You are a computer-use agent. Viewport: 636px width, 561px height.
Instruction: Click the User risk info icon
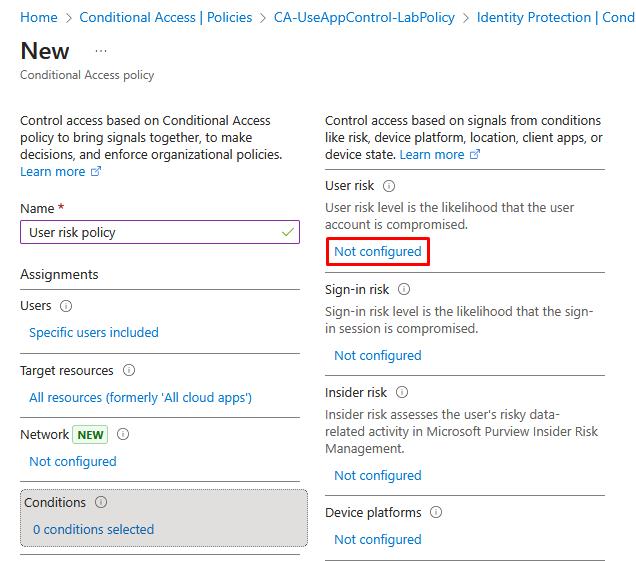[389, 186]
